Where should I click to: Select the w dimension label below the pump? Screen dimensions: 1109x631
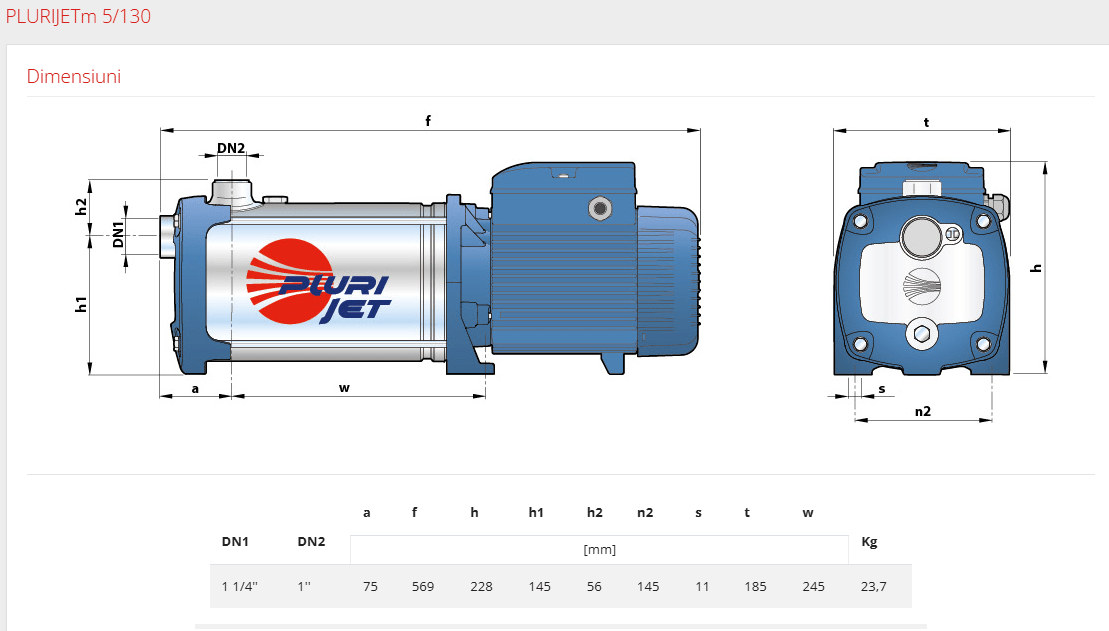(344, 387)
